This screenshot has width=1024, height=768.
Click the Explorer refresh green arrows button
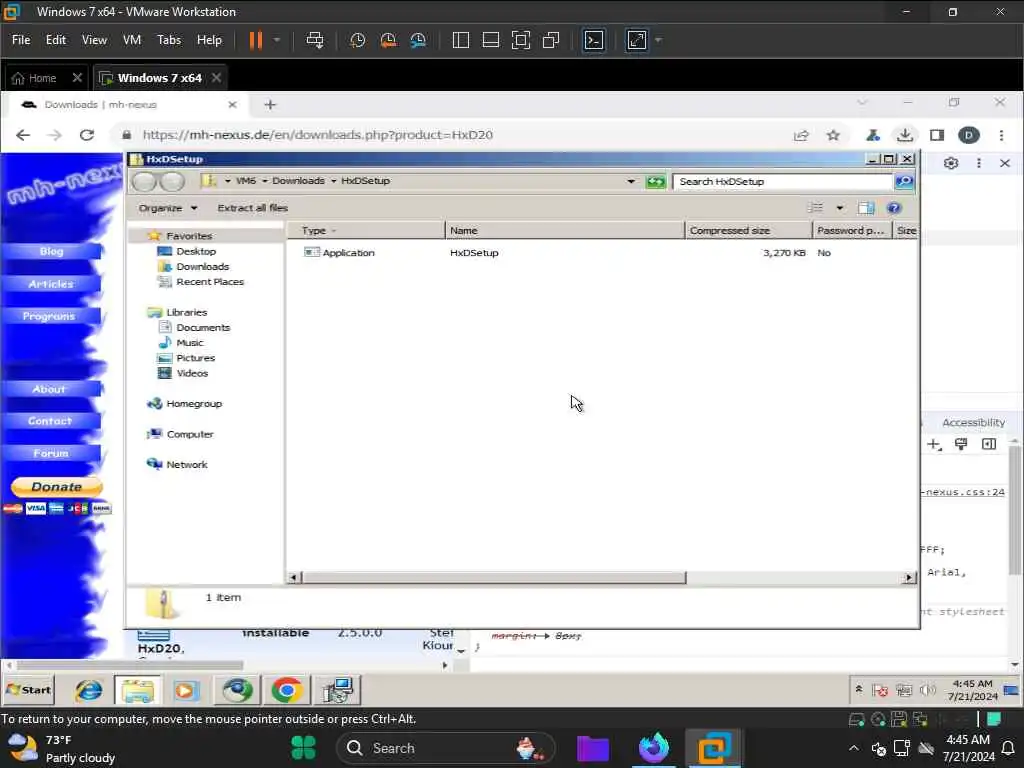pos(655,182)
